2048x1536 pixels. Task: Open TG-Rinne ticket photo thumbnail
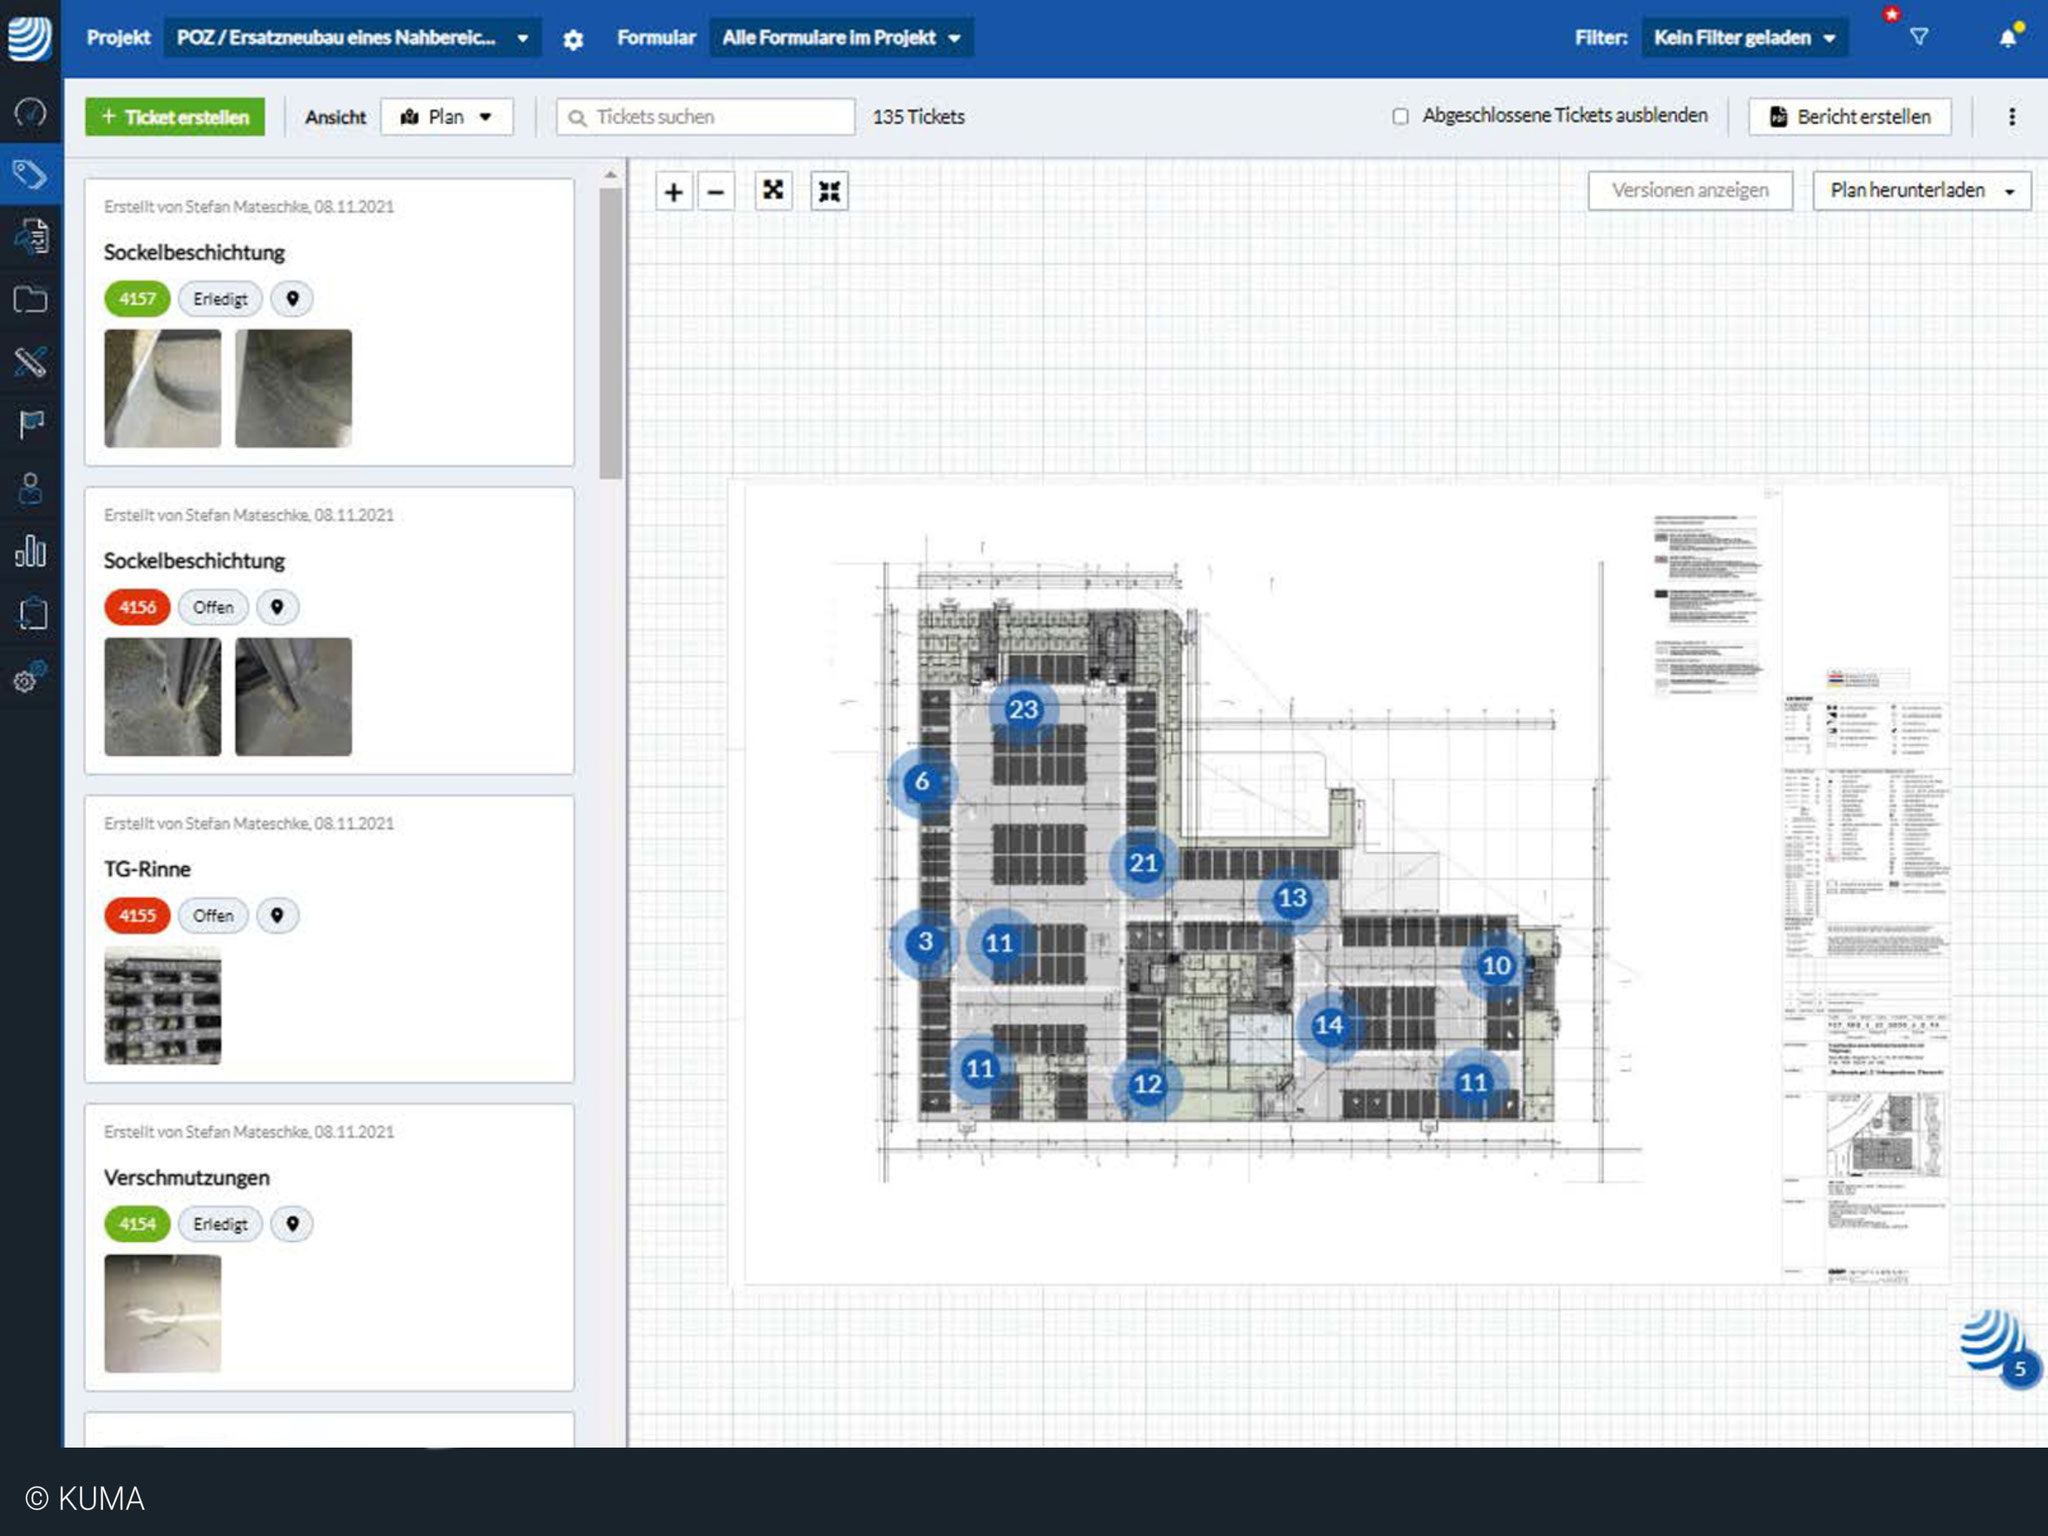[x=163, y=1005]
